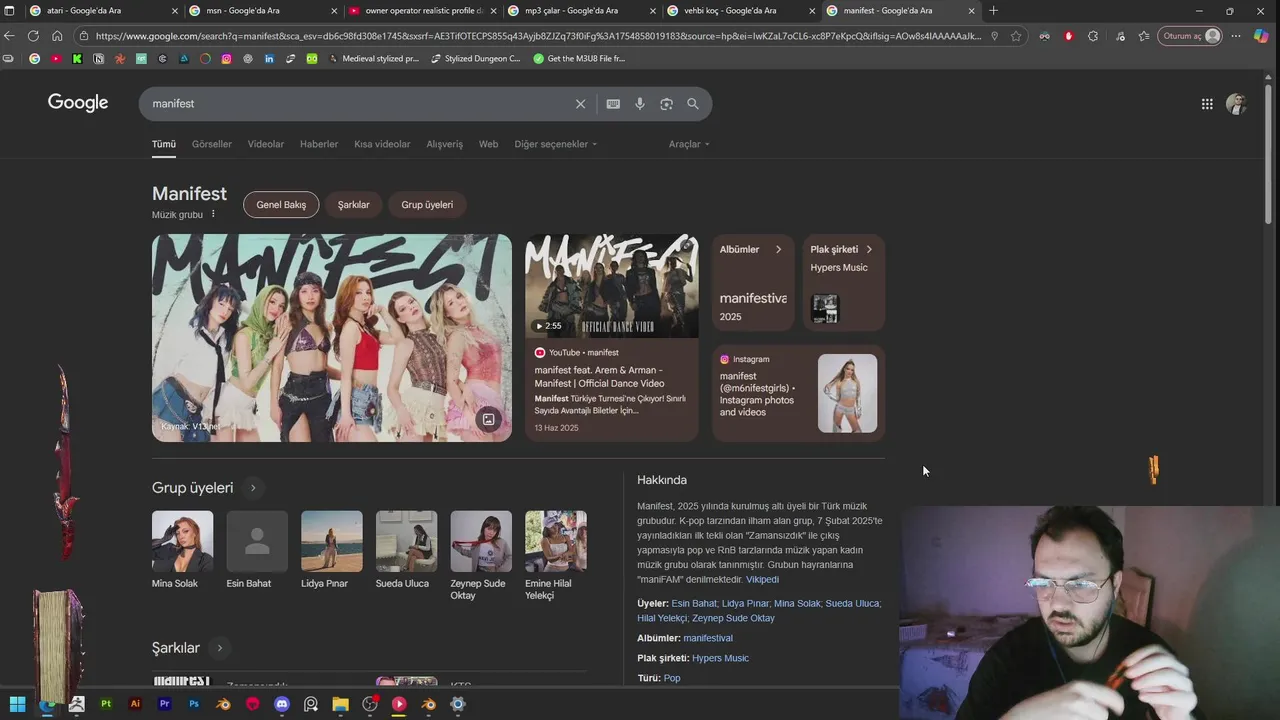
Task: Open more options dots beside Müzik grubu
Action: [x=213, y=214]
